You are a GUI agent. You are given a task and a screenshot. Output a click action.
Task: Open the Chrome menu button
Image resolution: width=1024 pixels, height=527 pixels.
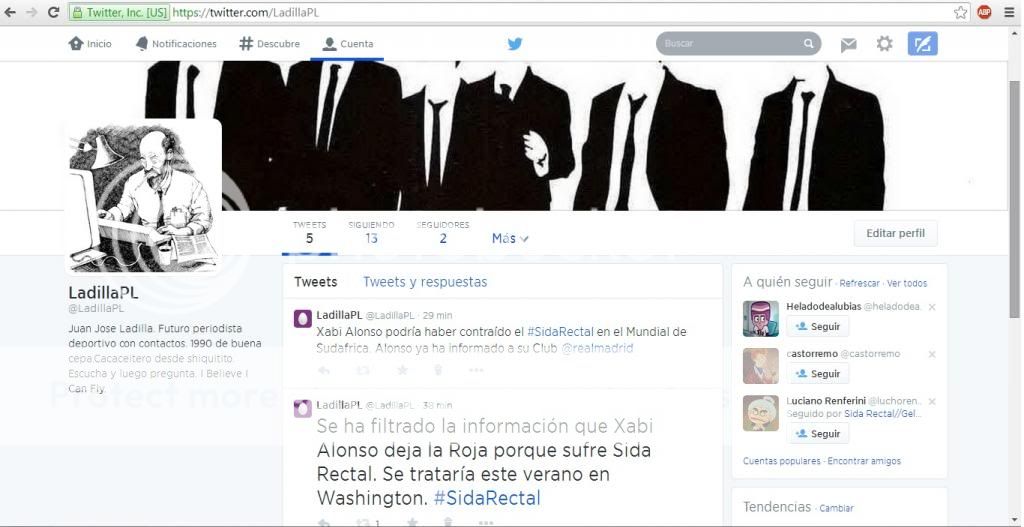[x=1009, y=12]
